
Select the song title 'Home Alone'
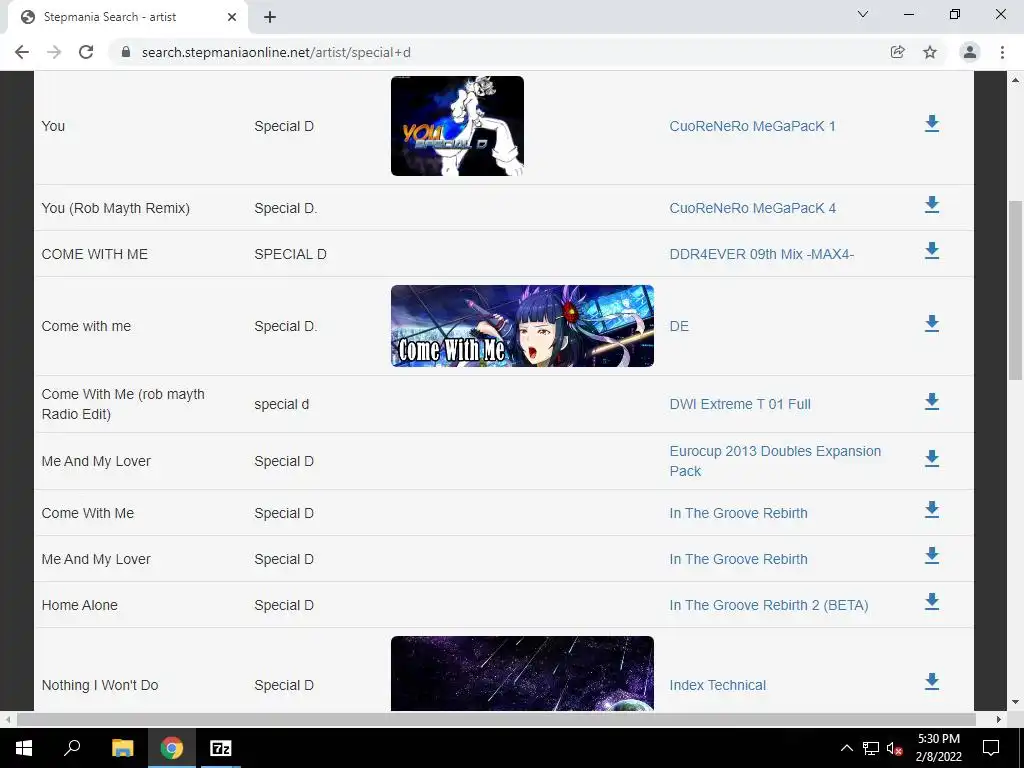point(80,605)
